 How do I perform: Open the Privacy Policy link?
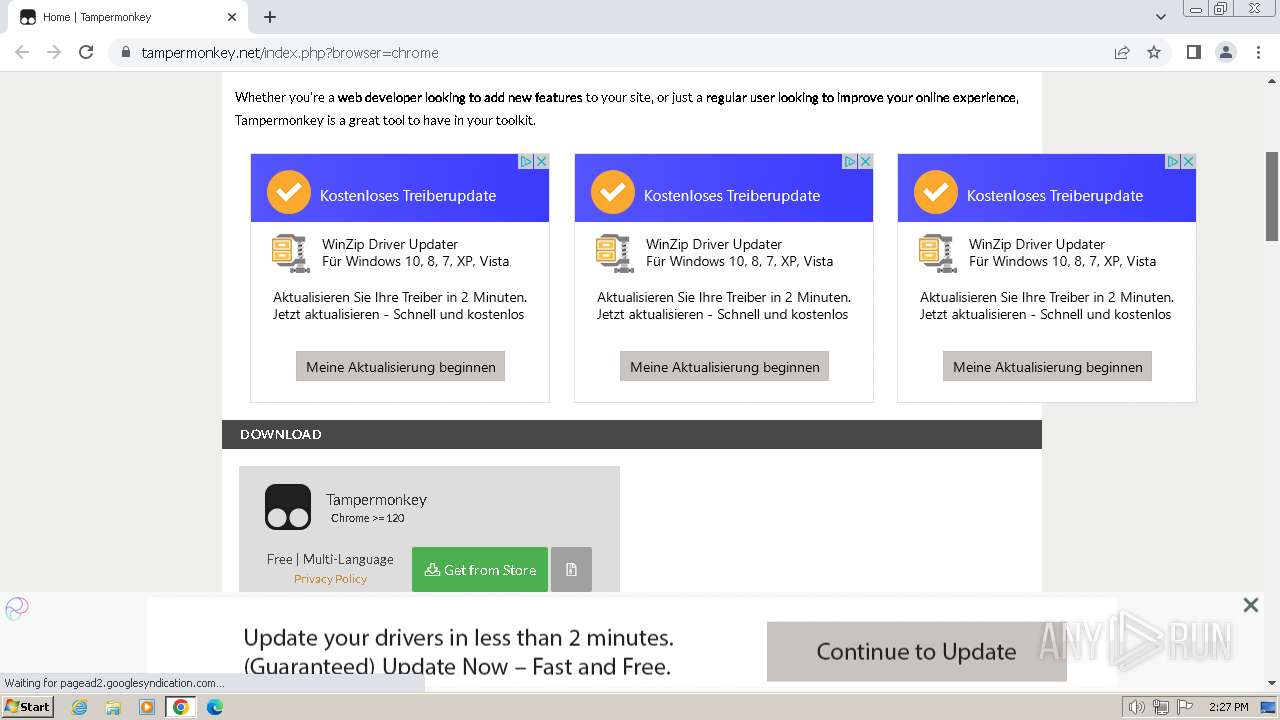click(x=330, y=579)
